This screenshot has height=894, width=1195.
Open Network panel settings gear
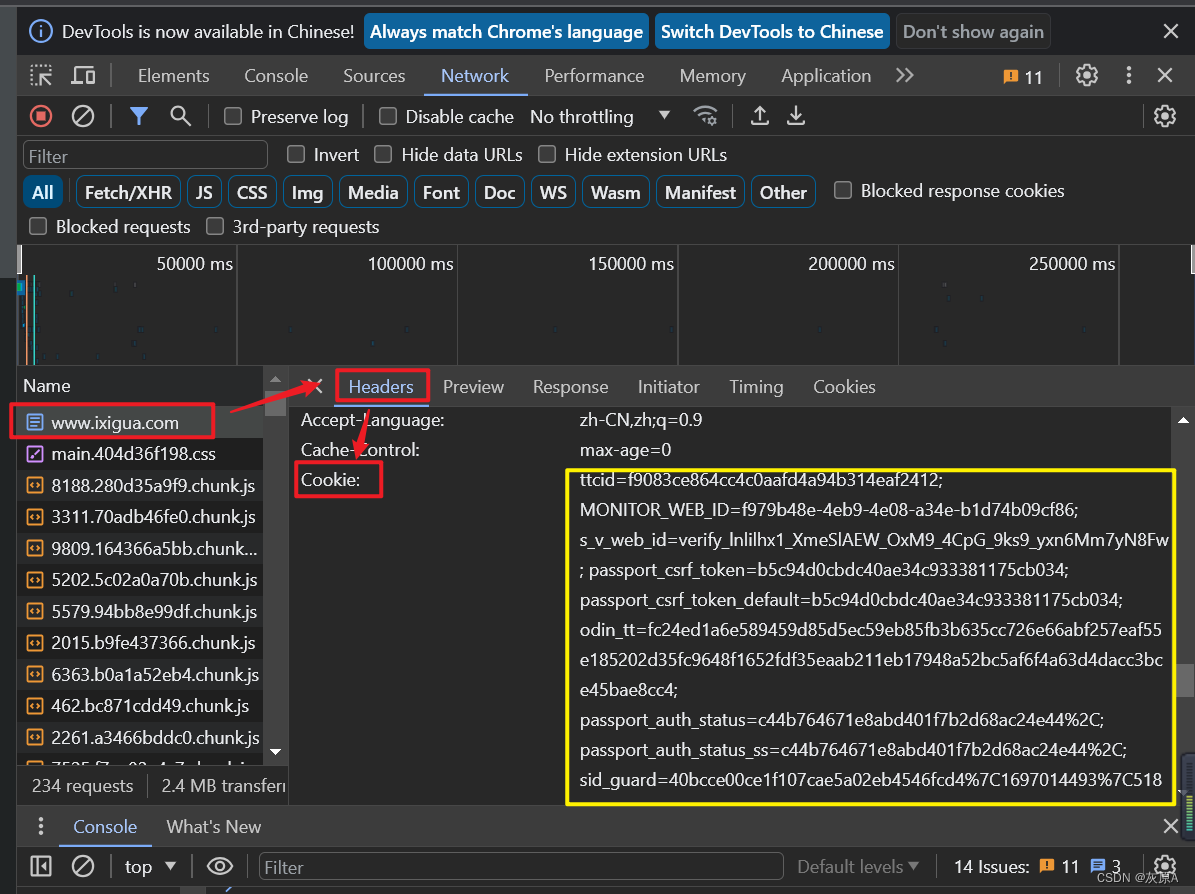pos(1165,116)
